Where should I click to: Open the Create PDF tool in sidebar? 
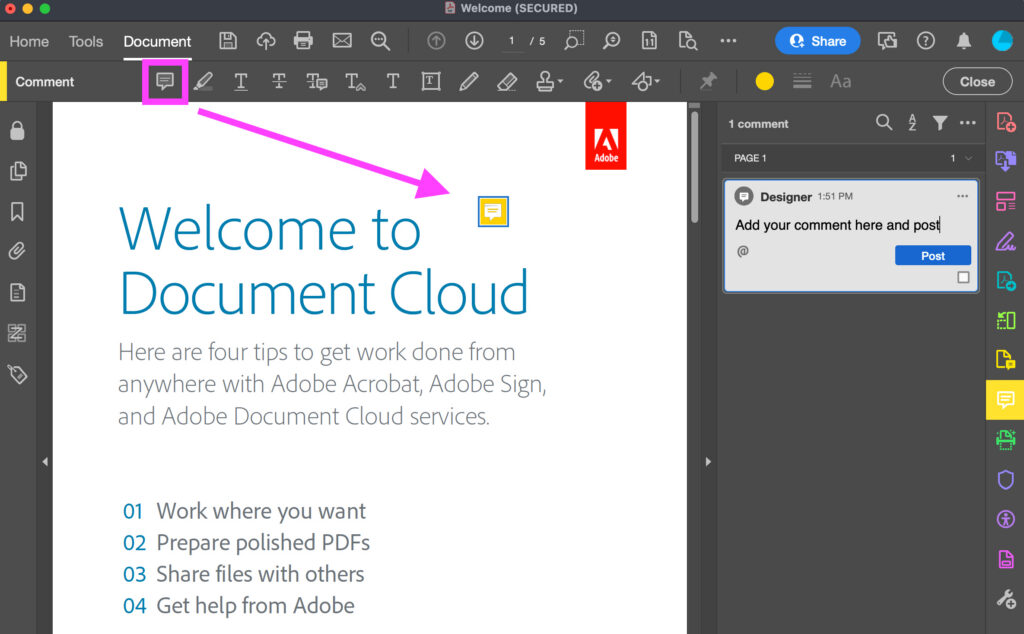[1005, 122]
